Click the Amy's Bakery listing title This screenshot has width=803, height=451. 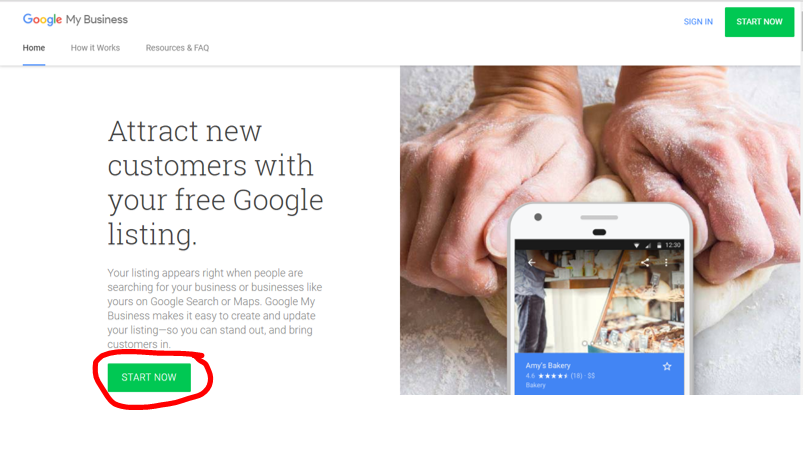coord(547,366)
